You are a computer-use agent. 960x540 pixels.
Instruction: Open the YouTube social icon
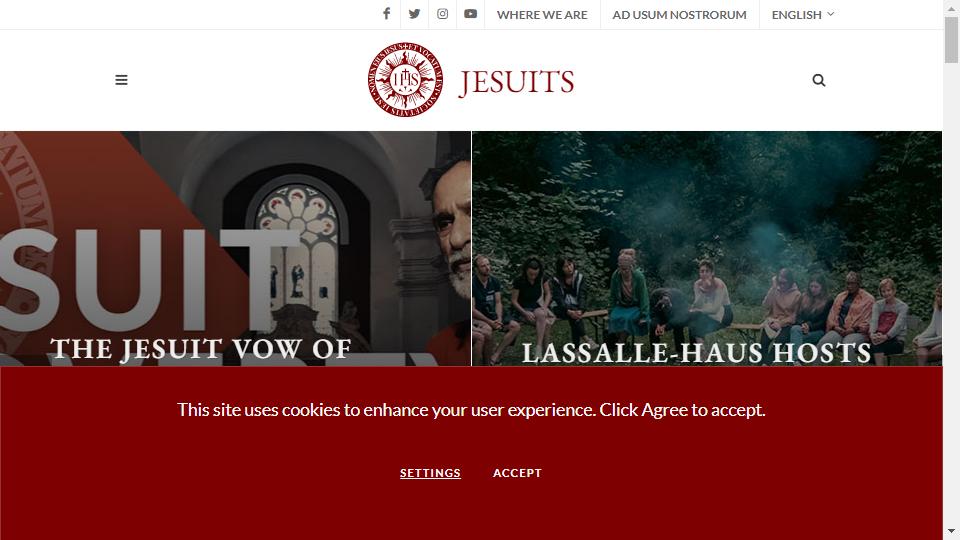[x=470, y=13]
